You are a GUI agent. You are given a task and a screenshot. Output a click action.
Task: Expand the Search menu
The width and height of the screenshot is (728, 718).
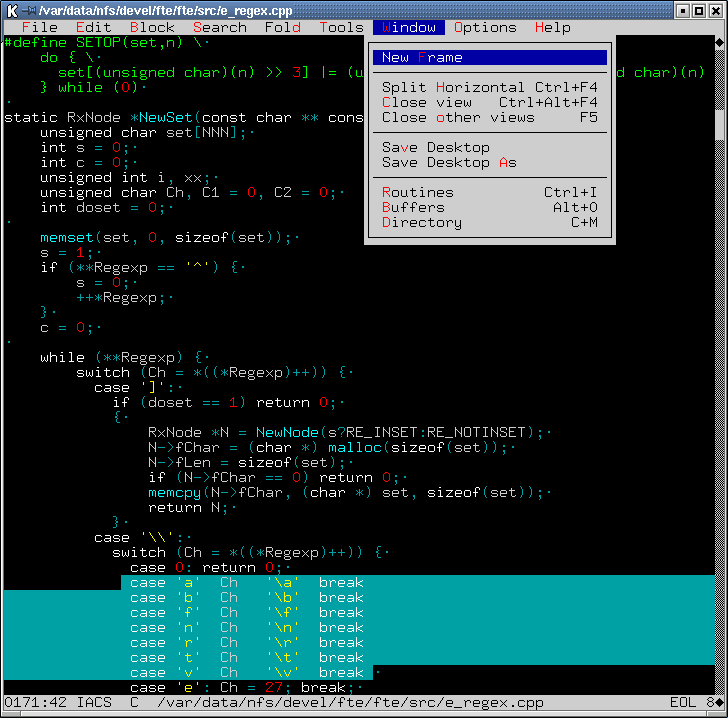pos(219,27)
